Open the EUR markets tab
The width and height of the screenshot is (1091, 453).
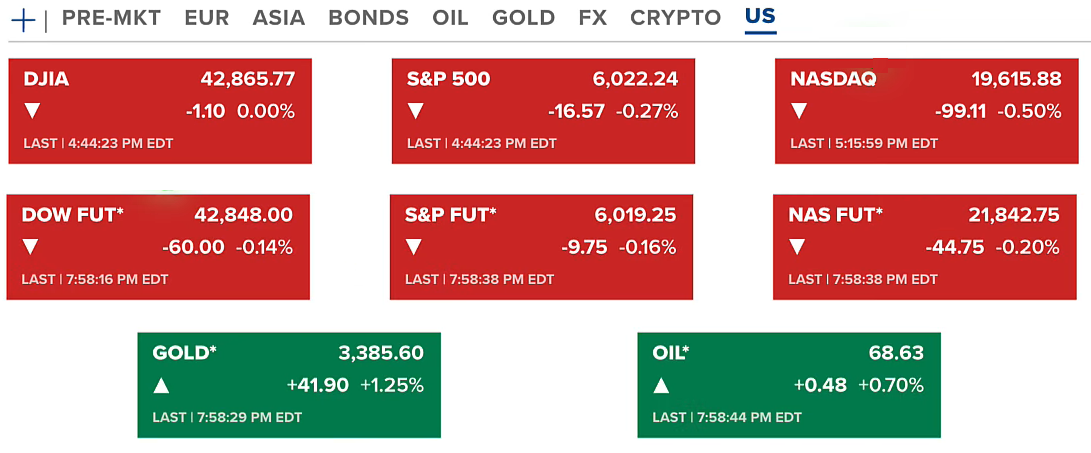[x=206, y=18]
